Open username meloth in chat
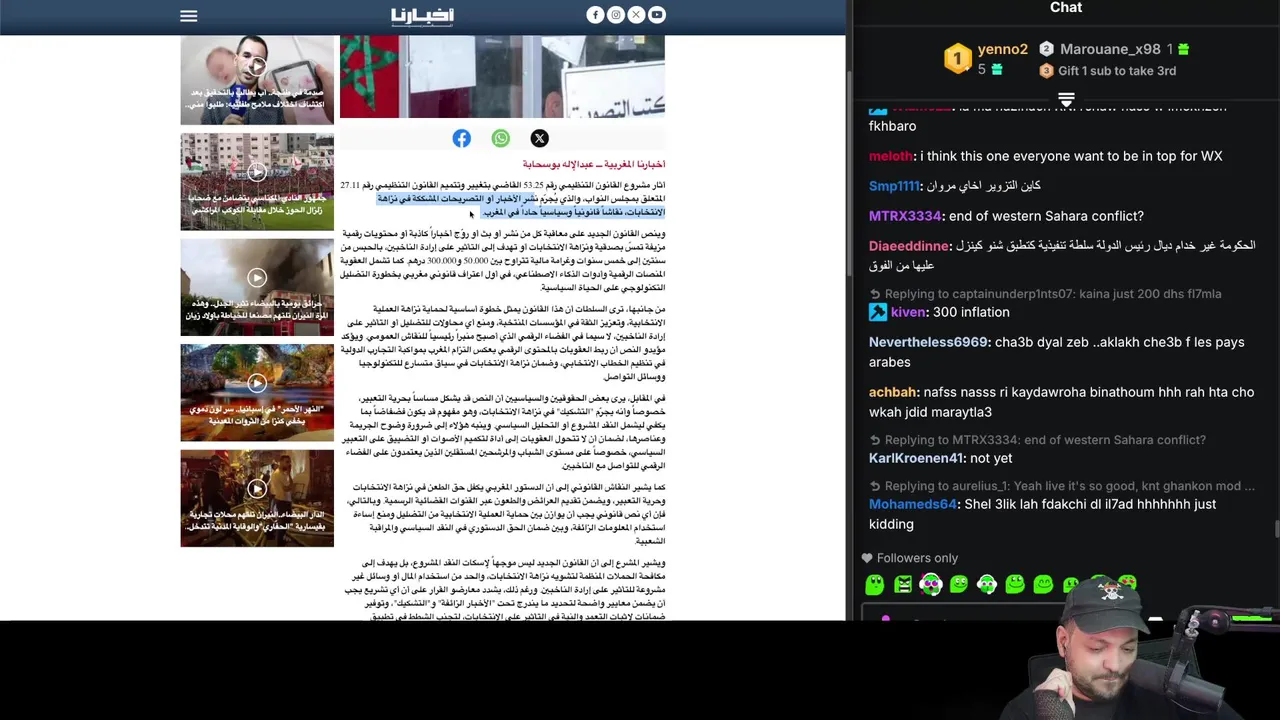 coord(890,156)
